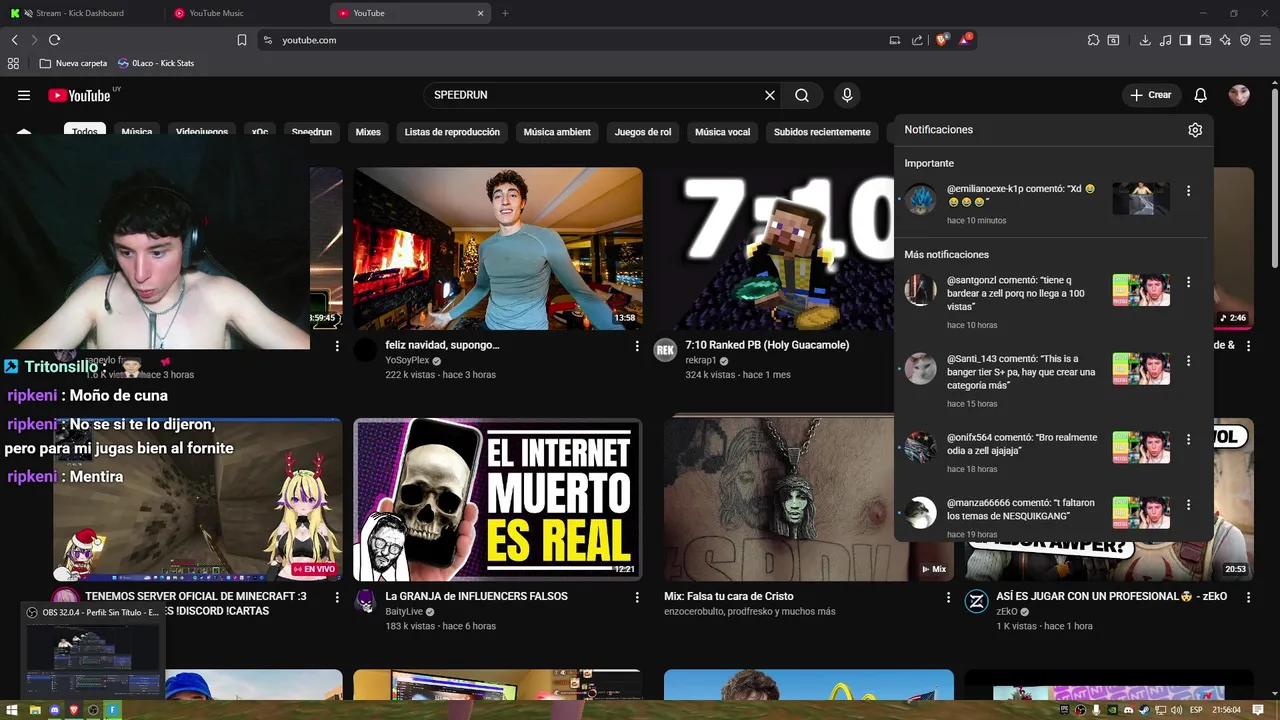Viewport: 1280px width, 720px height.
Task: Reload the page in browser
Action: [54, 40]
